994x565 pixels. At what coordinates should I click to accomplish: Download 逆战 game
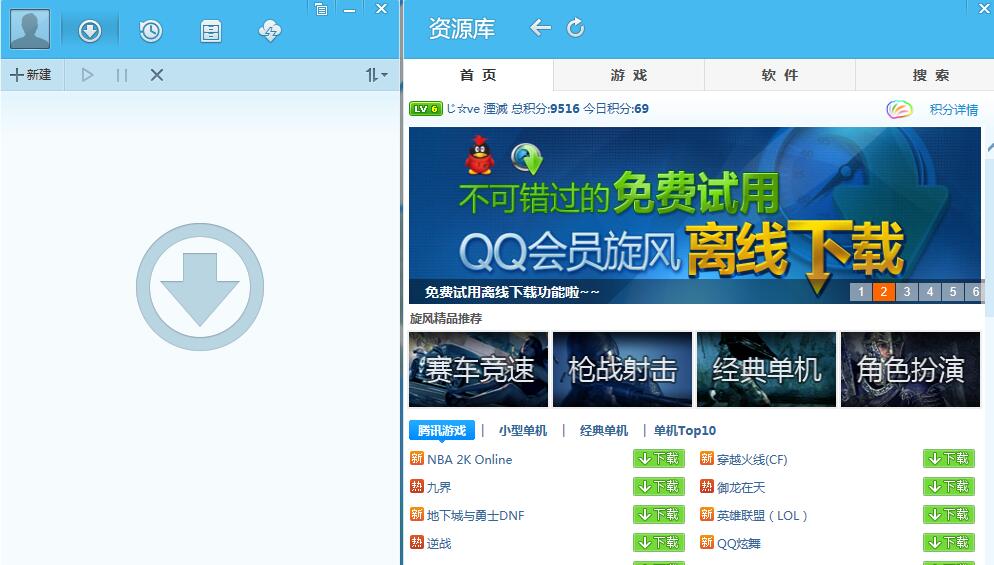[659, 542]
